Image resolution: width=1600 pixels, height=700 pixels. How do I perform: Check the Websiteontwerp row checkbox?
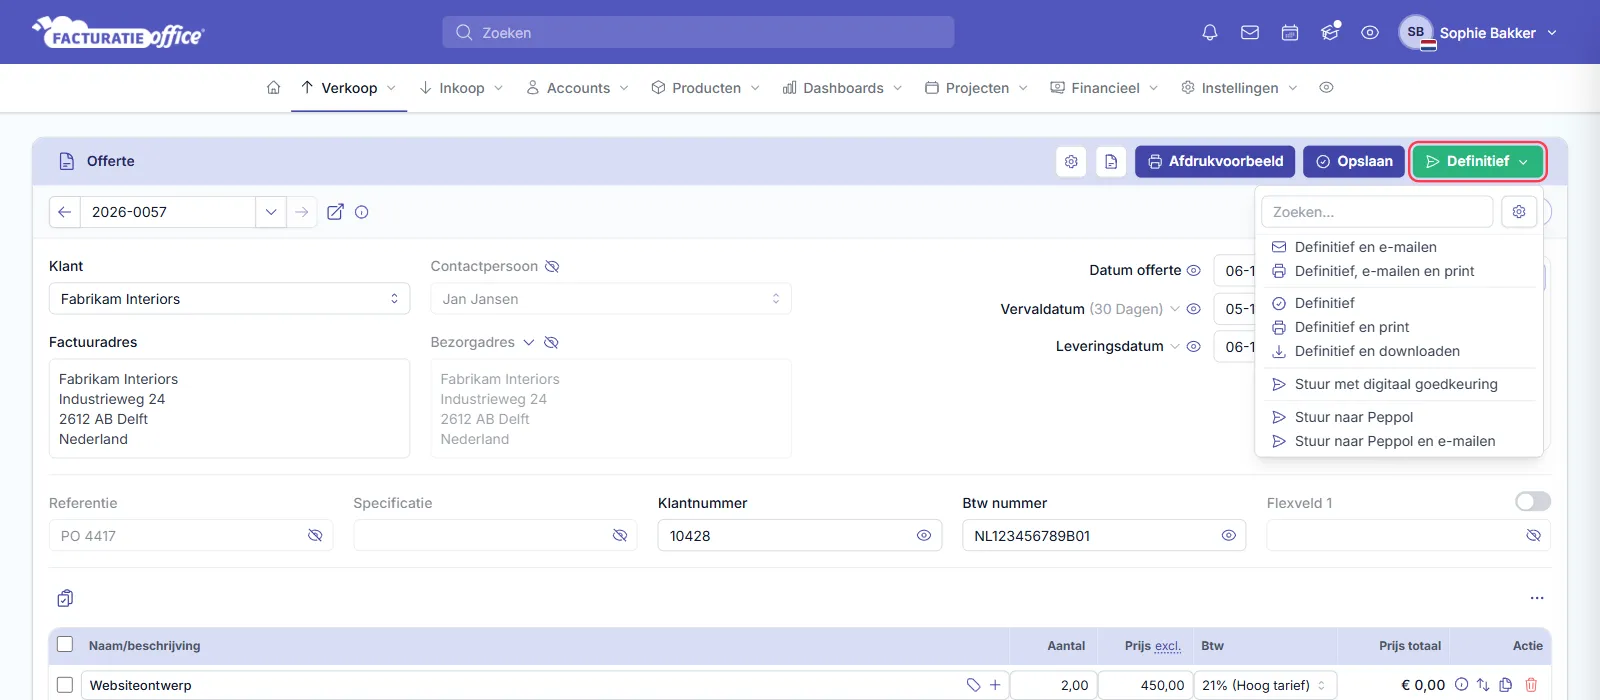pos(65,685)
